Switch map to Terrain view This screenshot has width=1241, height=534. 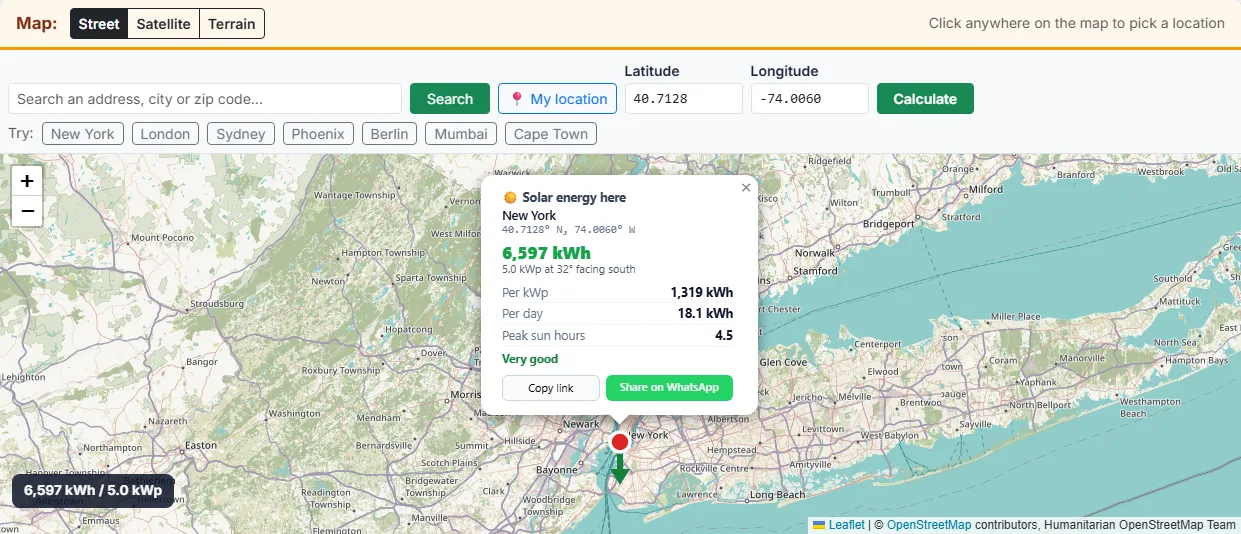click(x=232, y=24)
